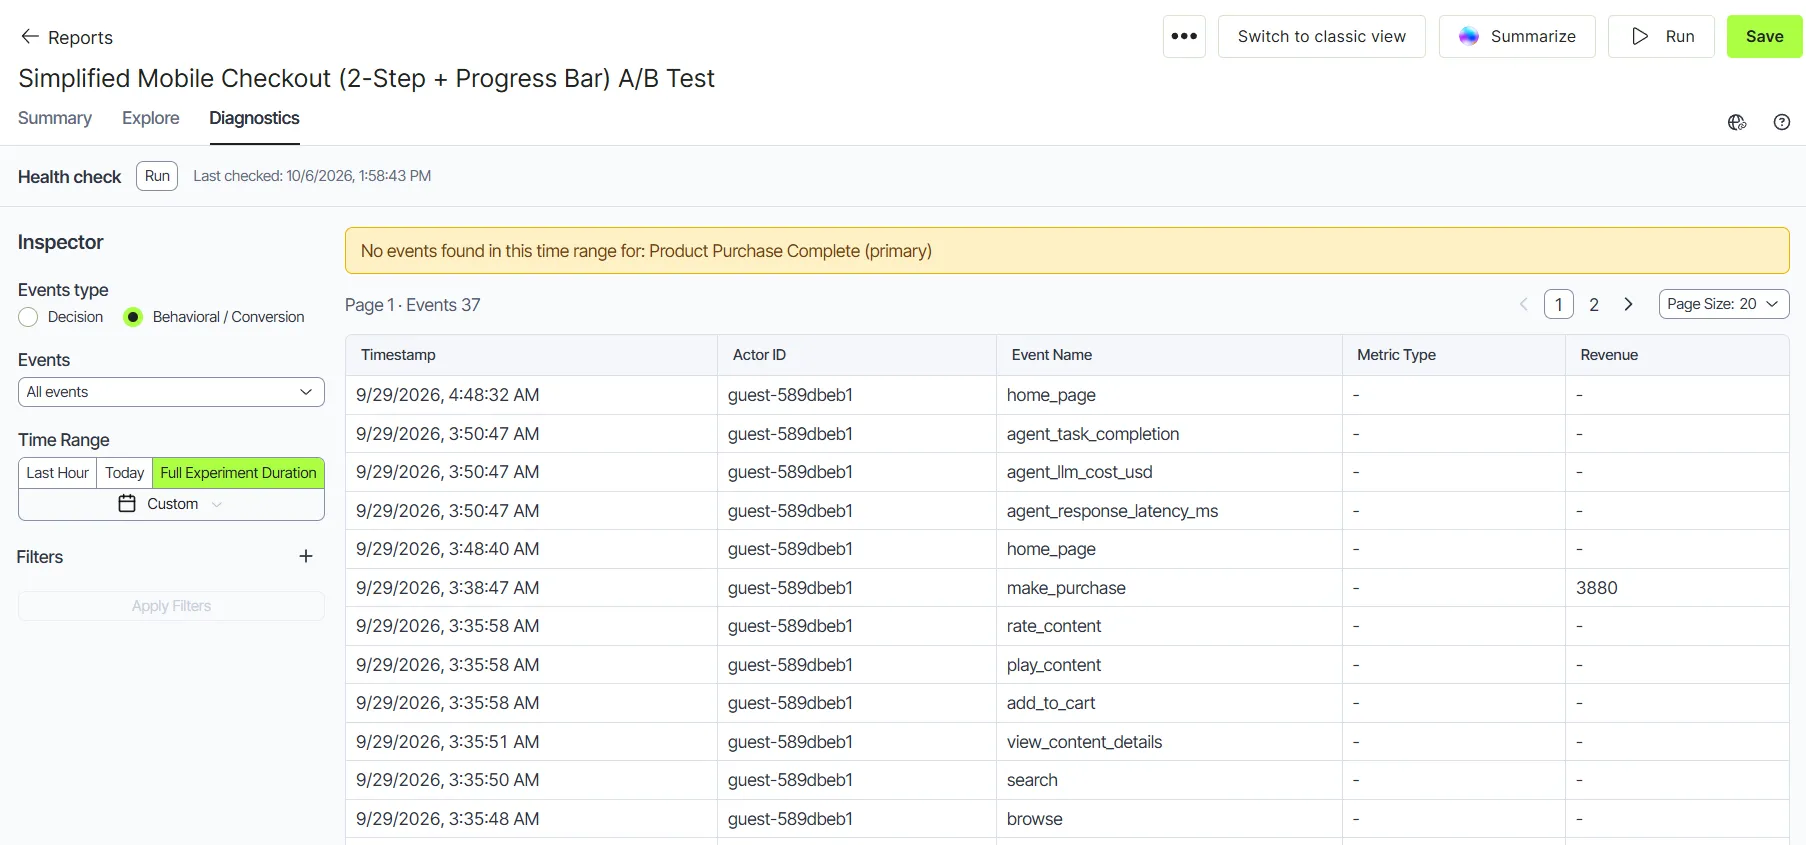
Task: Select the Today time range
Action: [125, 473]
